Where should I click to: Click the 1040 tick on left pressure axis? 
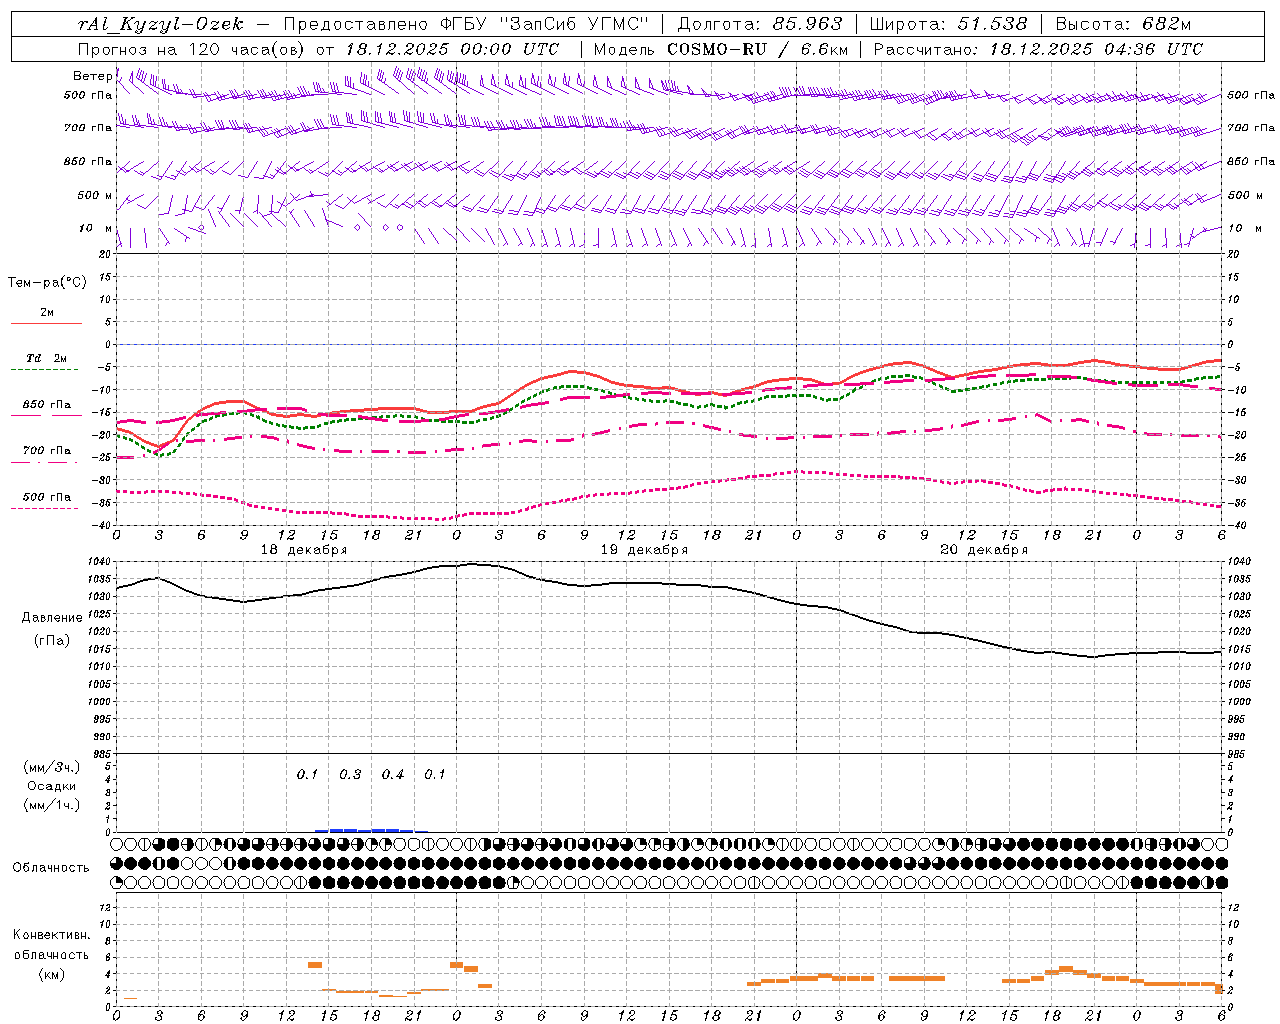(x=99, y=562)
